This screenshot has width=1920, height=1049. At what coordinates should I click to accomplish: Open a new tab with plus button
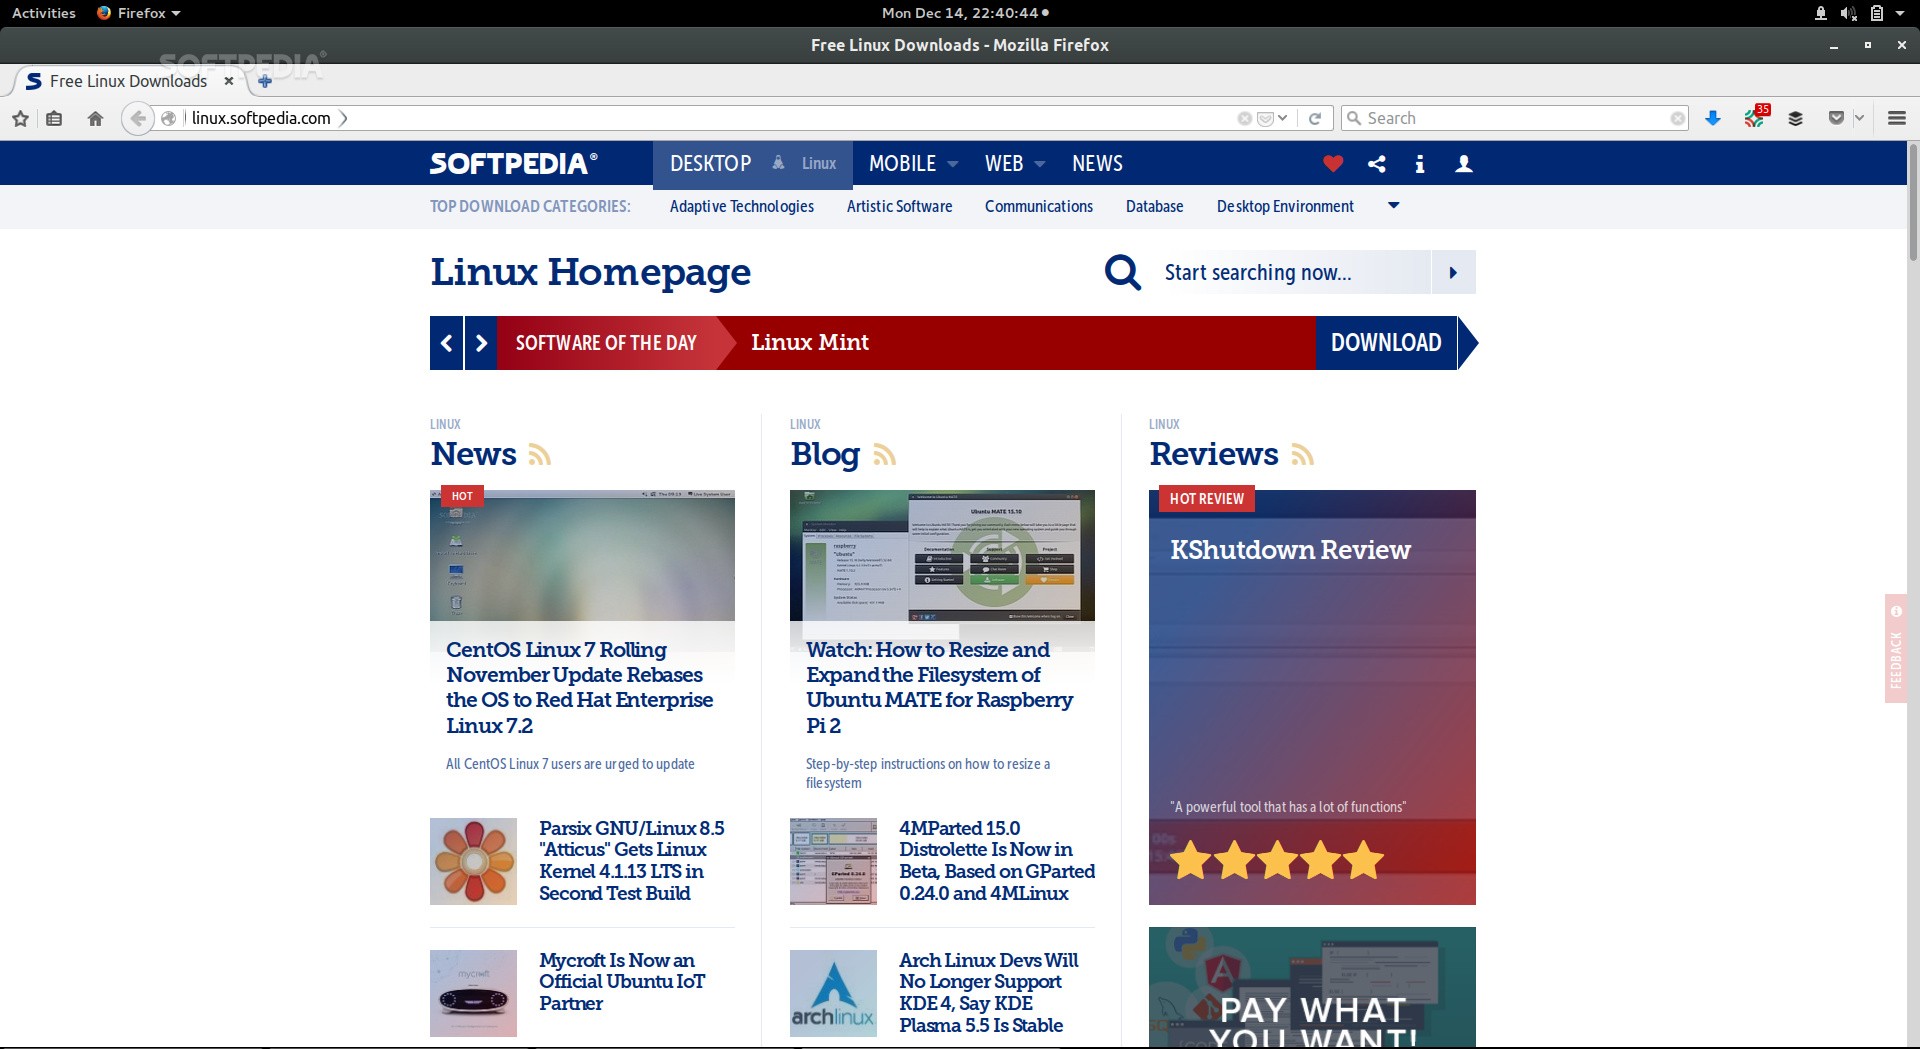265,81
